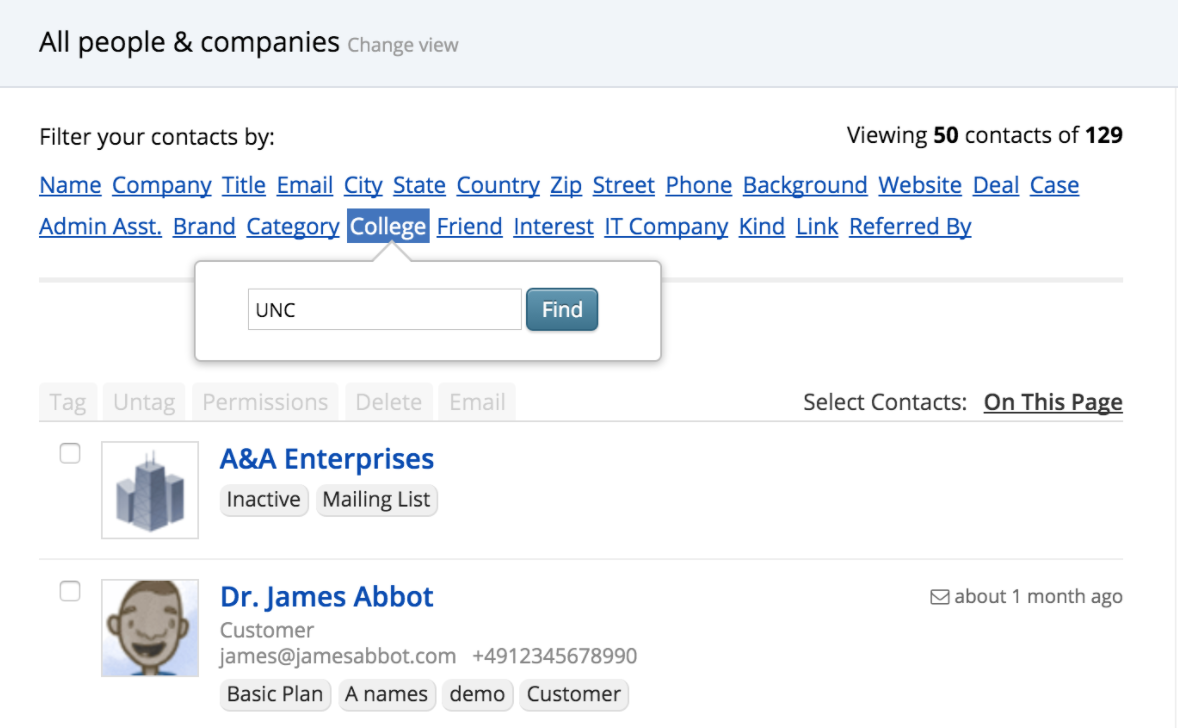Filter contacts by Background
This screenshot has height=728, width=1178.
(x=805, y=185)
